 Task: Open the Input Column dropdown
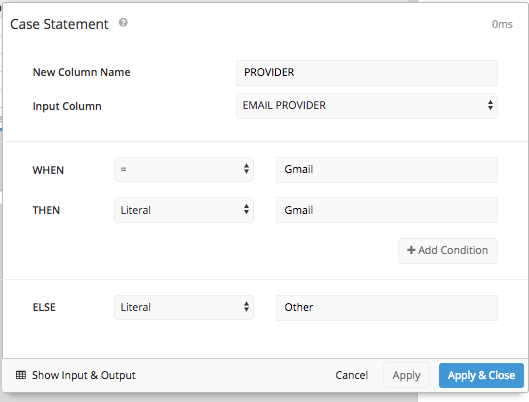click(x=367, y=106)
